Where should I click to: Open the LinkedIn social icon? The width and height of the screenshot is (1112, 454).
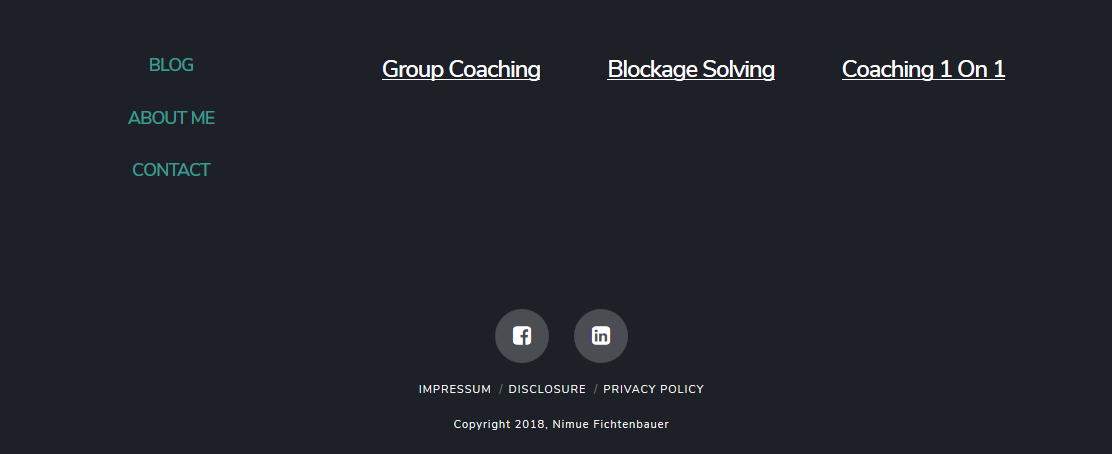[x=601, y=336]
